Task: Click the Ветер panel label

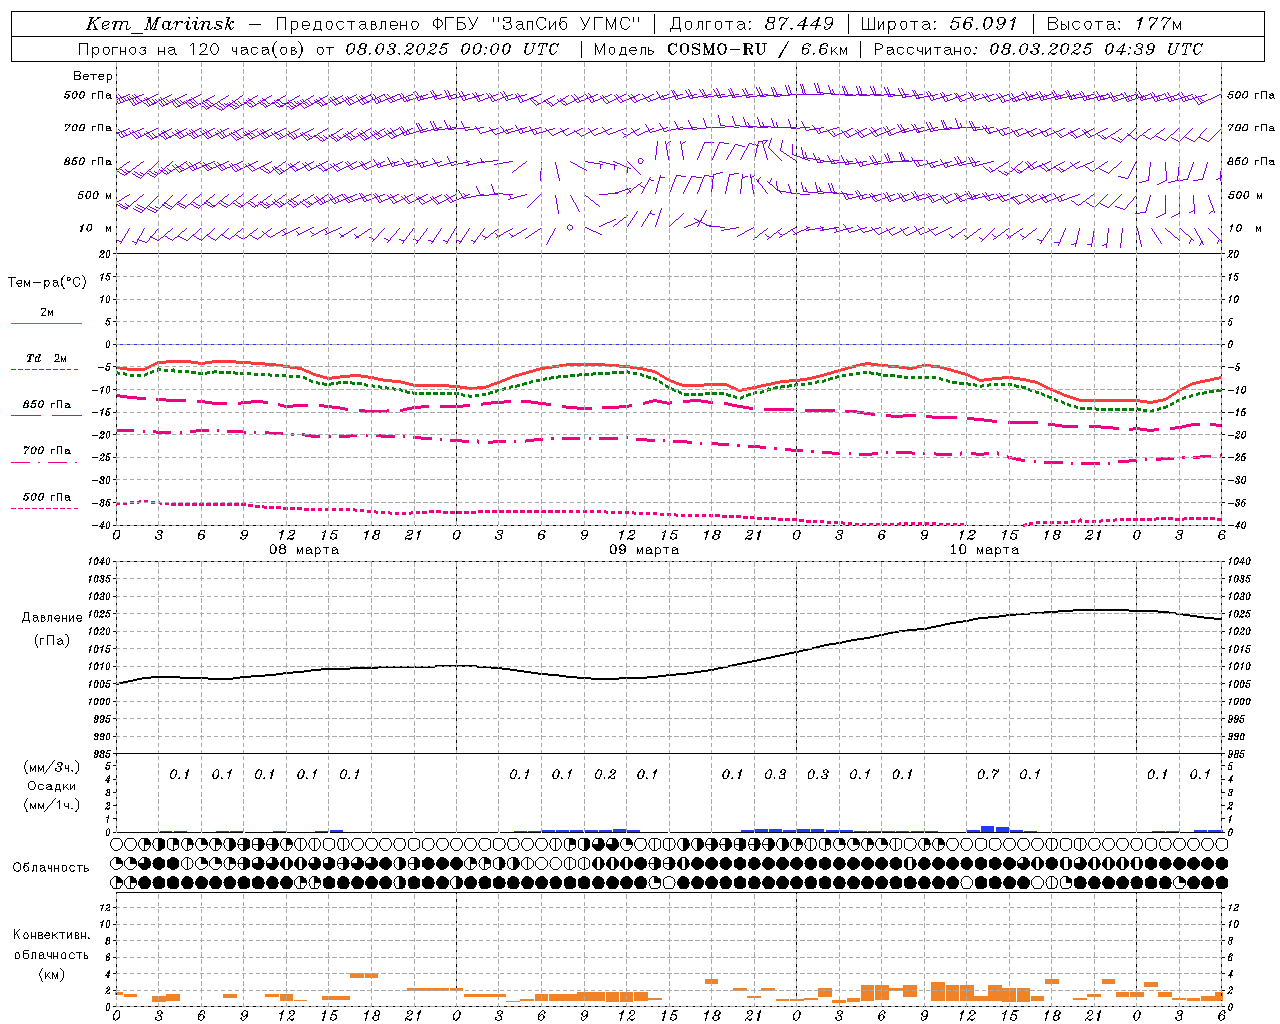Action: pyautogui.click(x=93, y=76)
